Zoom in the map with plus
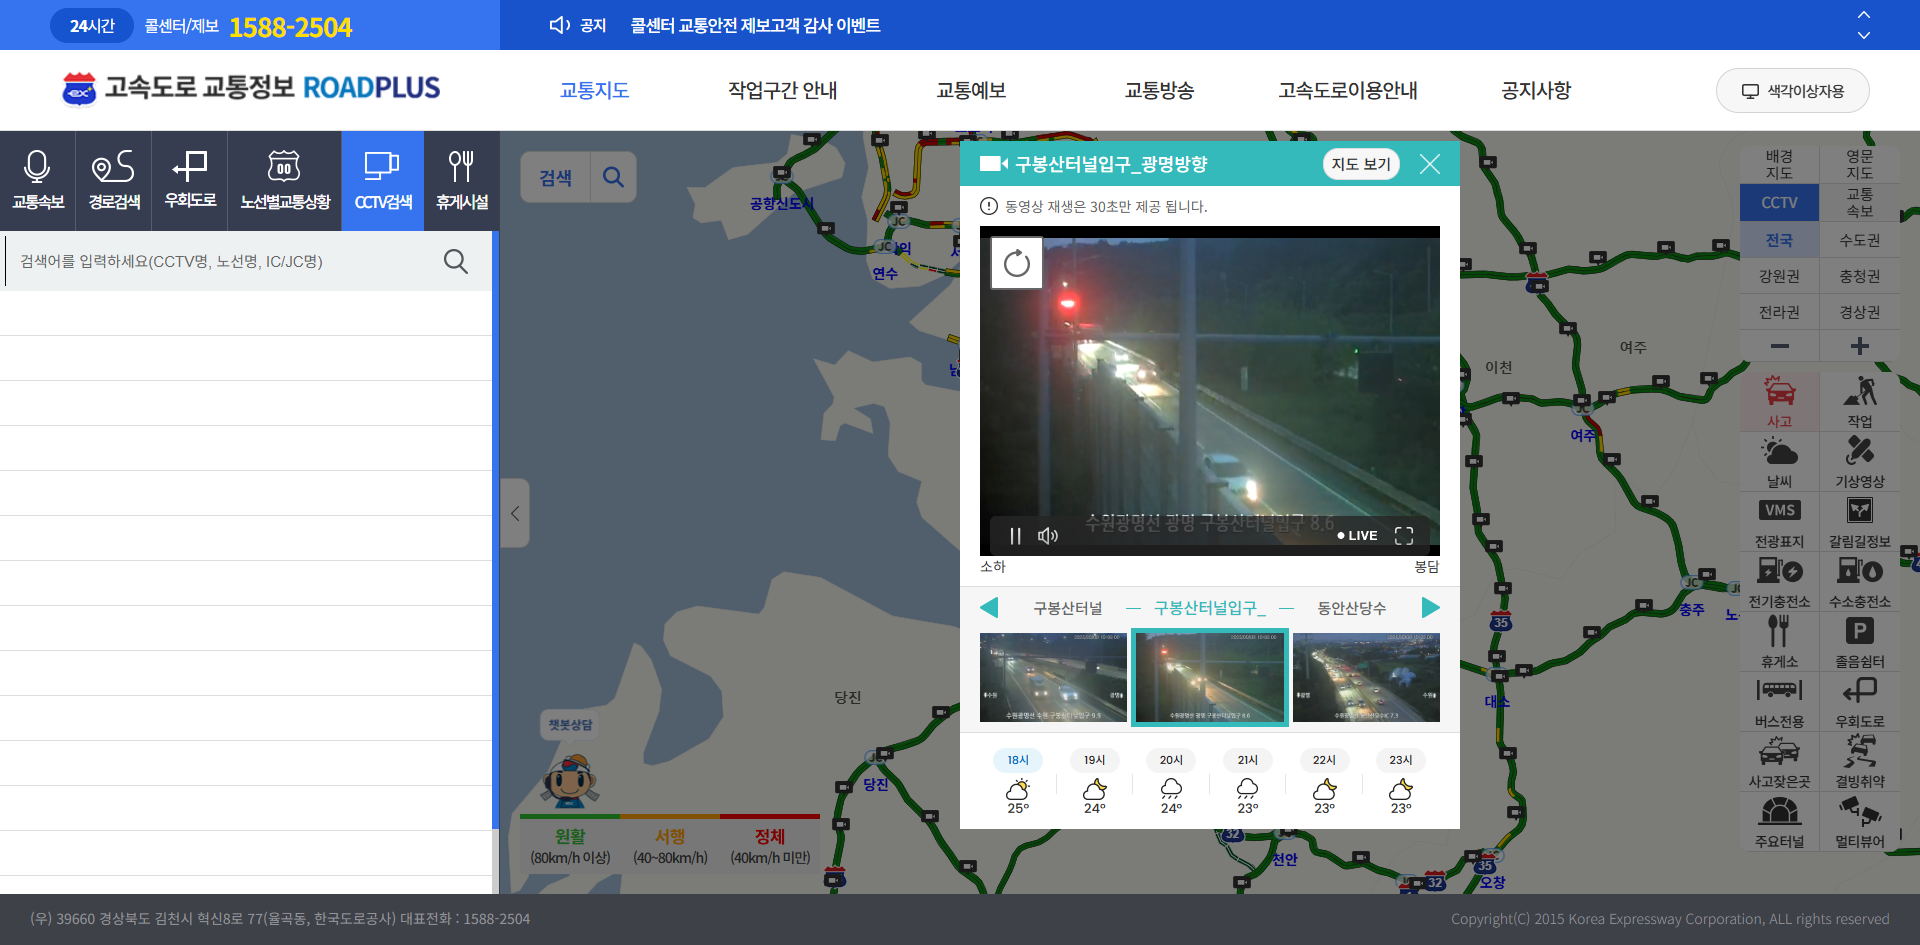 (x=1859, y=346)
